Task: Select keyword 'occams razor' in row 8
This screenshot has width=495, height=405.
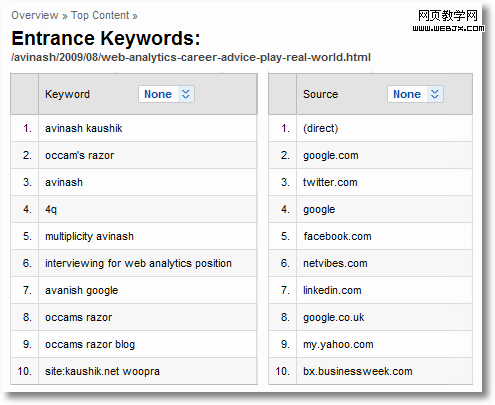Action: click(x=78, y=317)
